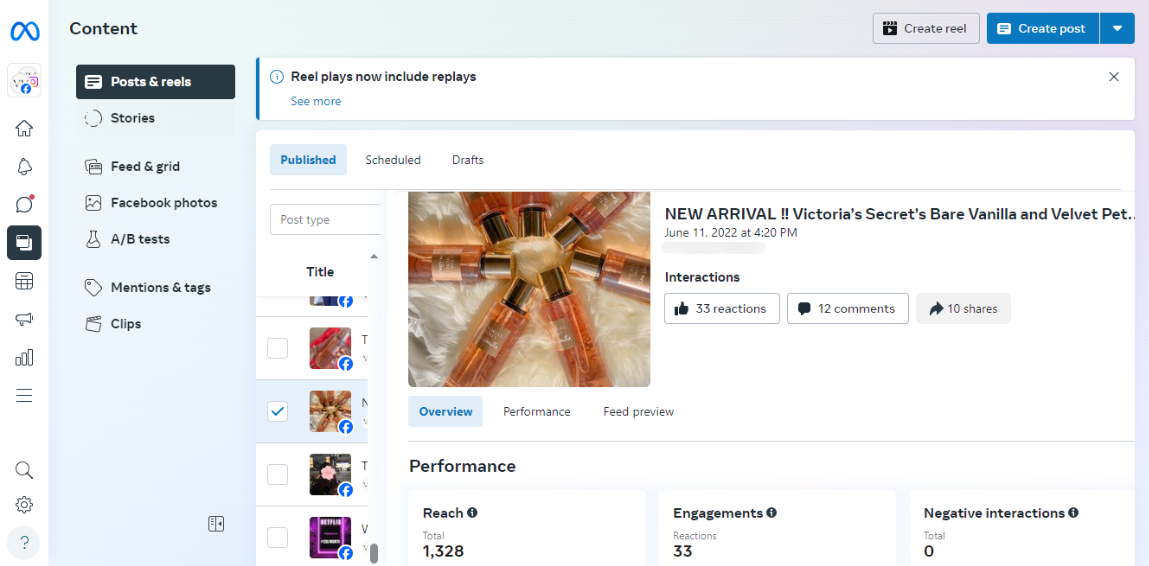Screen dimensions: 1149x566
Task: Click the Search magnifier icon in sidebar
Action: [24, 470]
